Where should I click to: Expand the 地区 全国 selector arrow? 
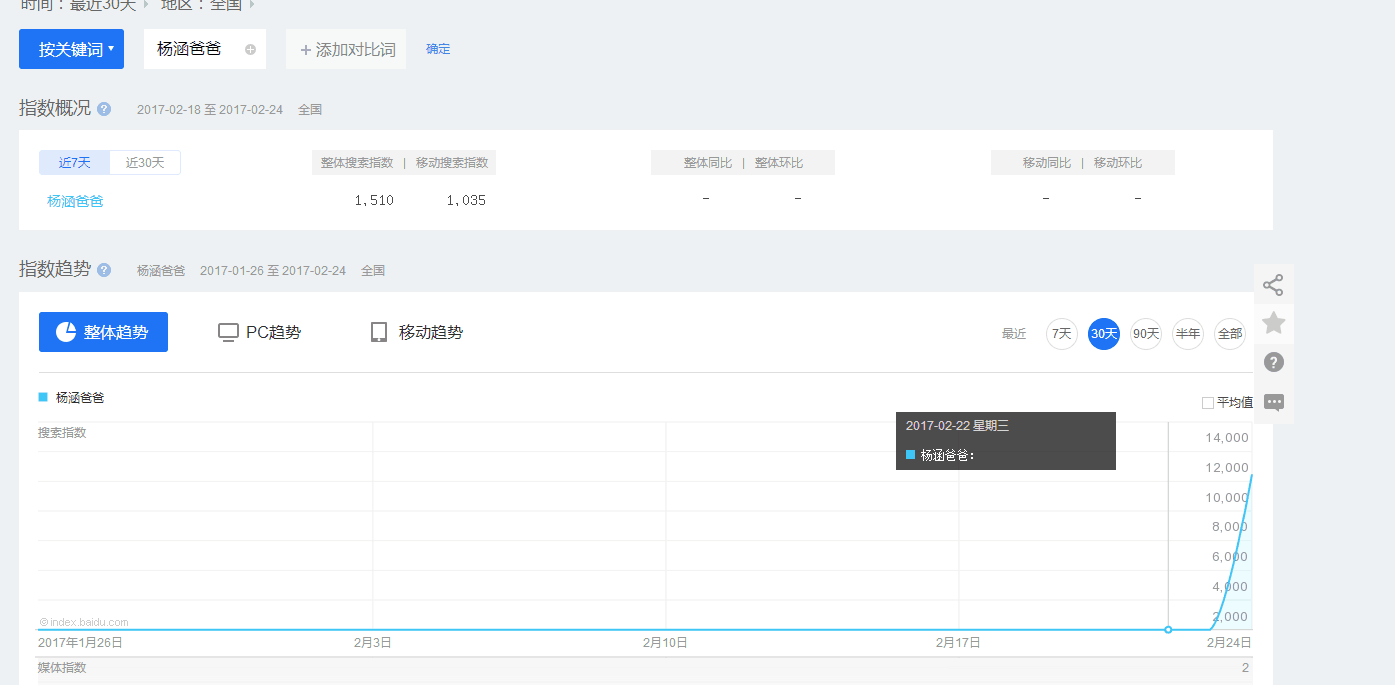tap(251, 5)
